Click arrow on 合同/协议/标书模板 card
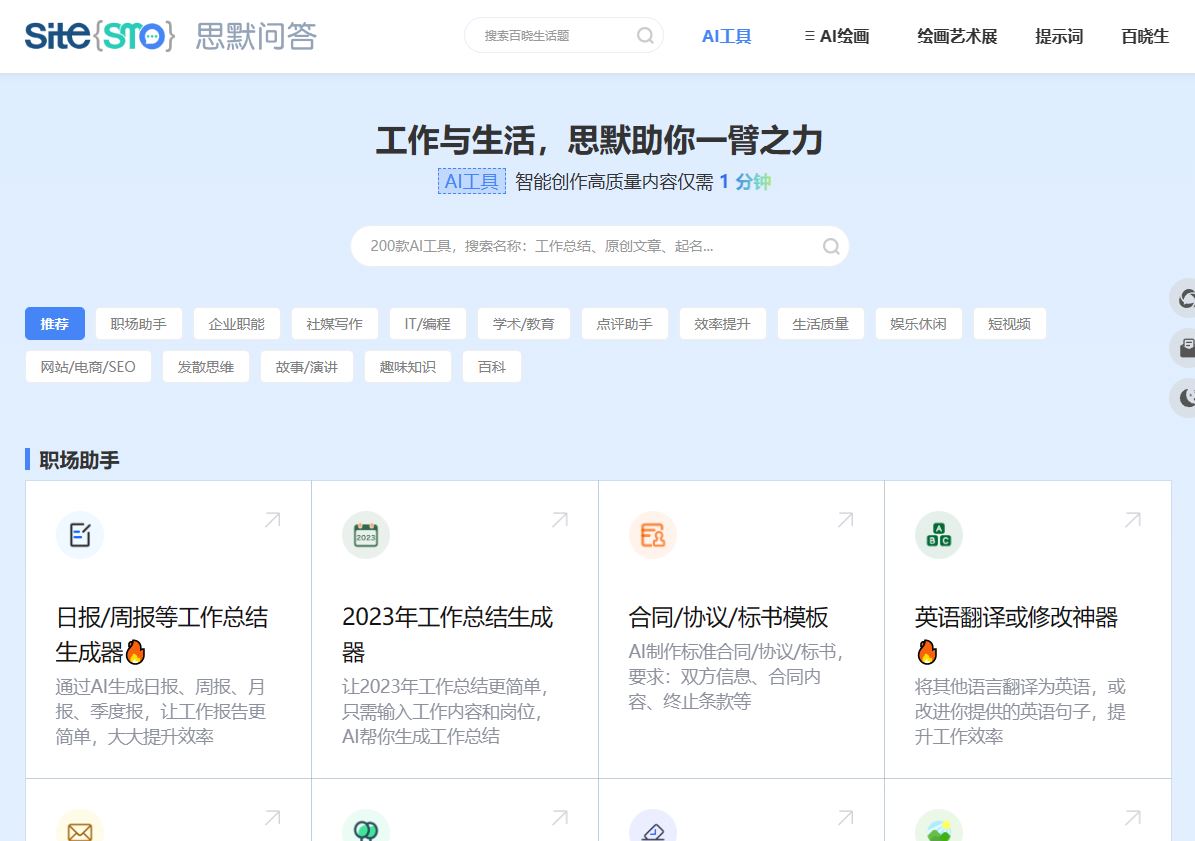 (845, 520)
